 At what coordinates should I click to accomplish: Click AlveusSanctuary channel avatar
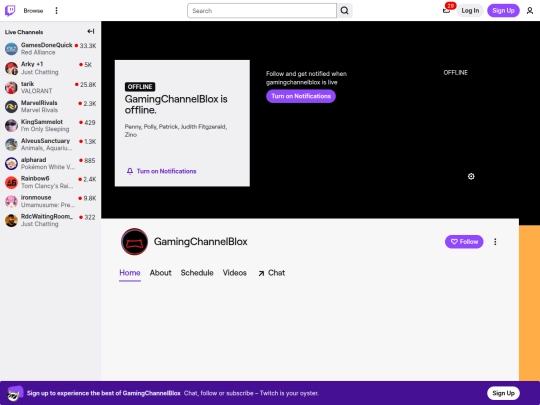(11, 144)
